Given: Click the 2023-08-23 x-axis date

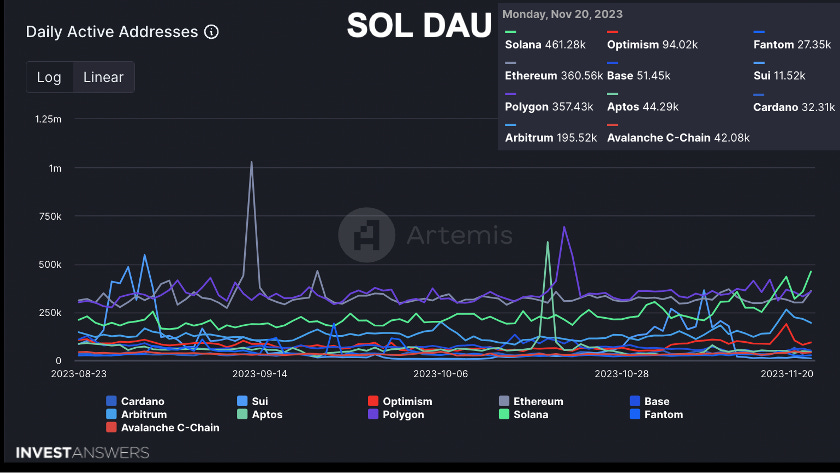Looking at the screenshot, I should 79,373.
